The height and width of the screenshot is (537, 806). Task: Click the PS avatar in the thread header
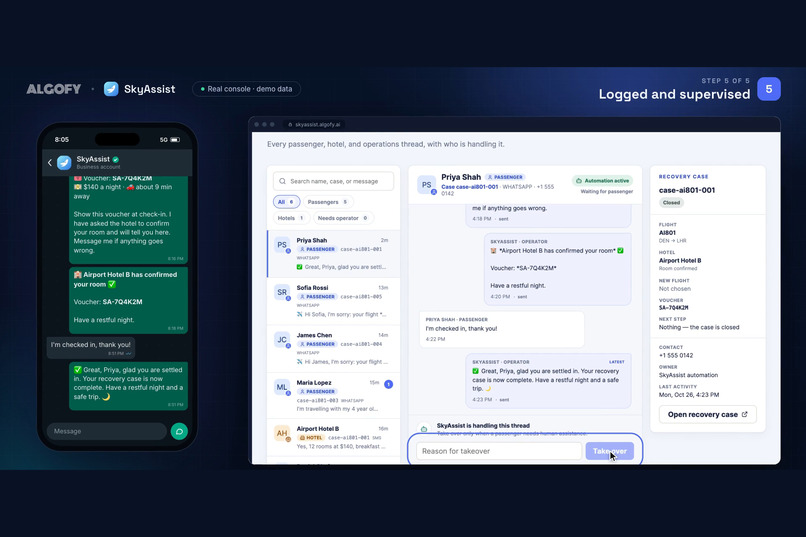[427, 185]
